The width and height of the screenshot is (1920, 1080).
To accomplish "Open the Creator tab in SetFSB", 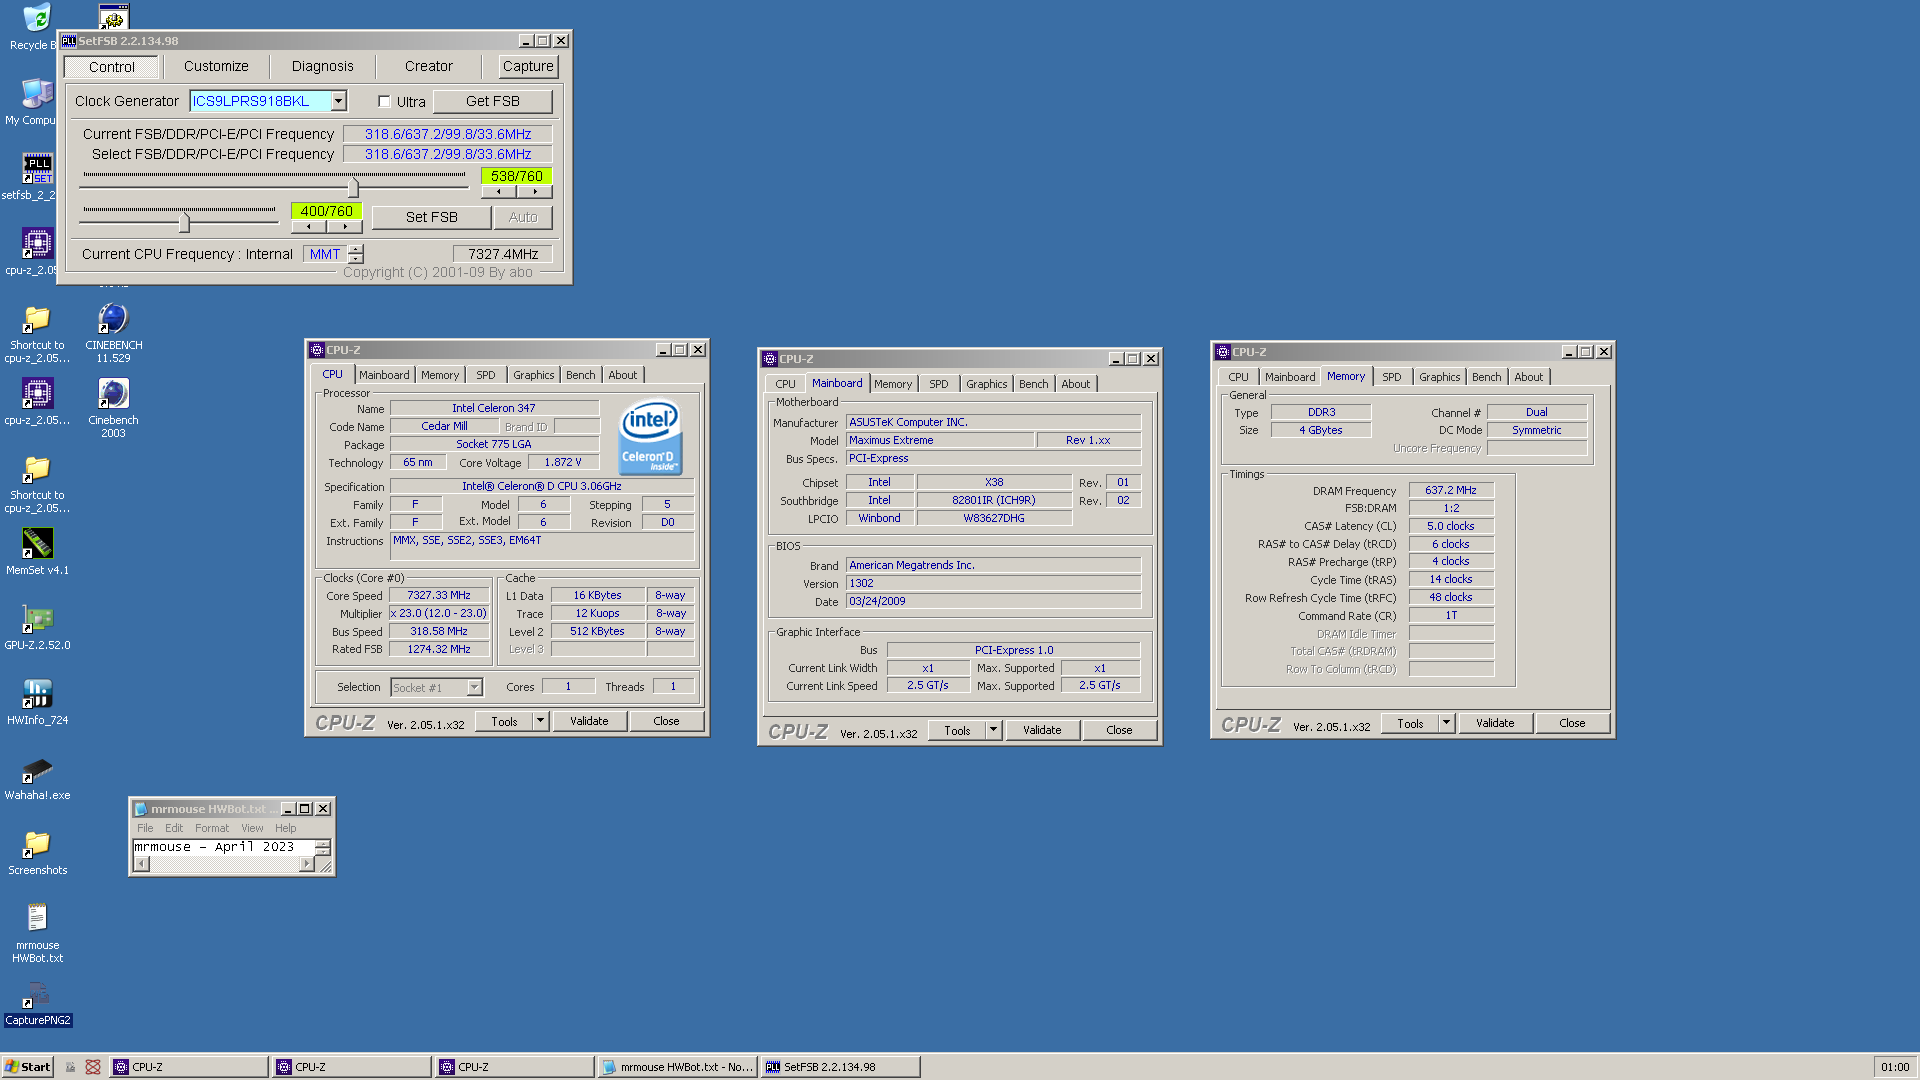I will pyautogui.click(x=429, y=66).
